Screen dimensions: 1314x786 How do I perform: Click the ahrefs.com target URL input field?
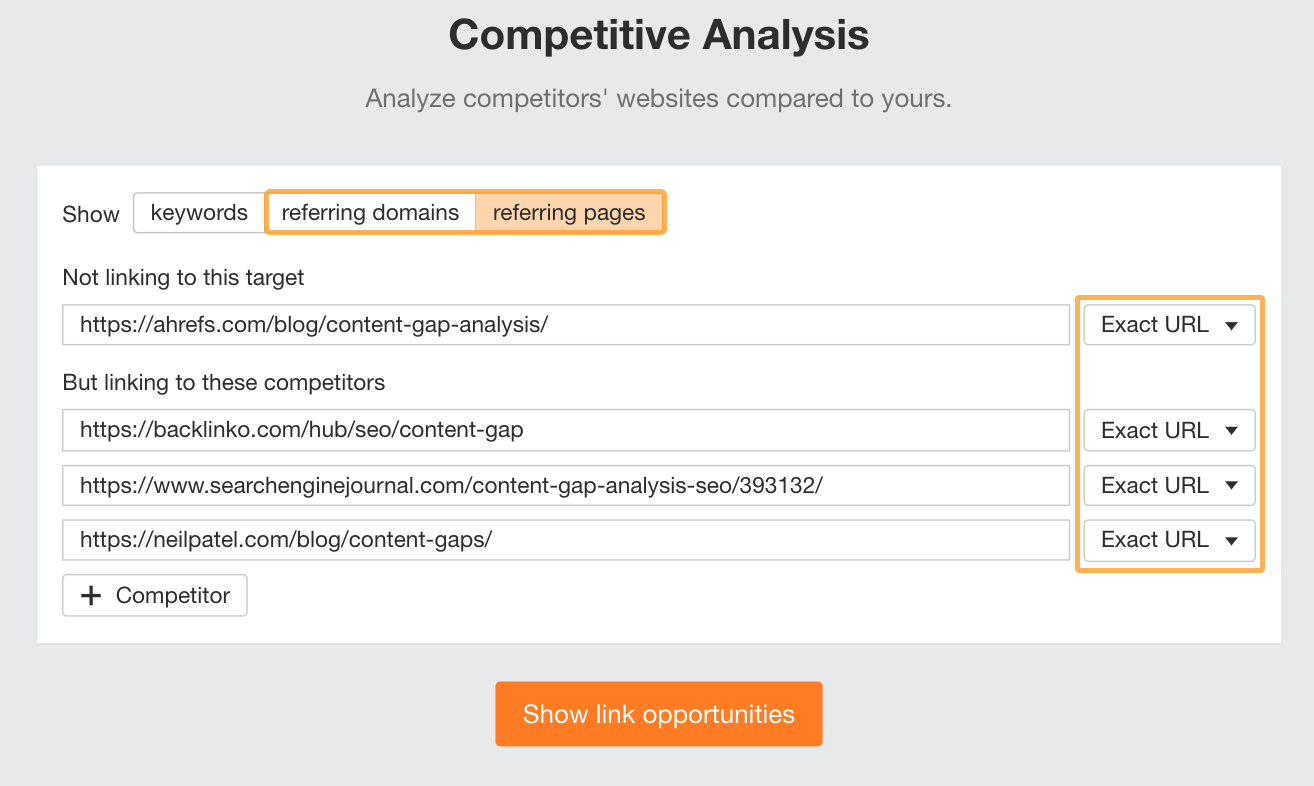(x=566, y=324)
